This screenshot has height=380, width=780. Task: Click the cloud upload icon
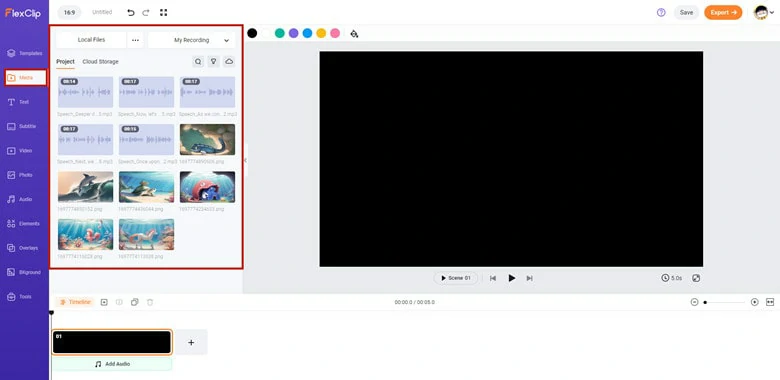click(229, 62)
